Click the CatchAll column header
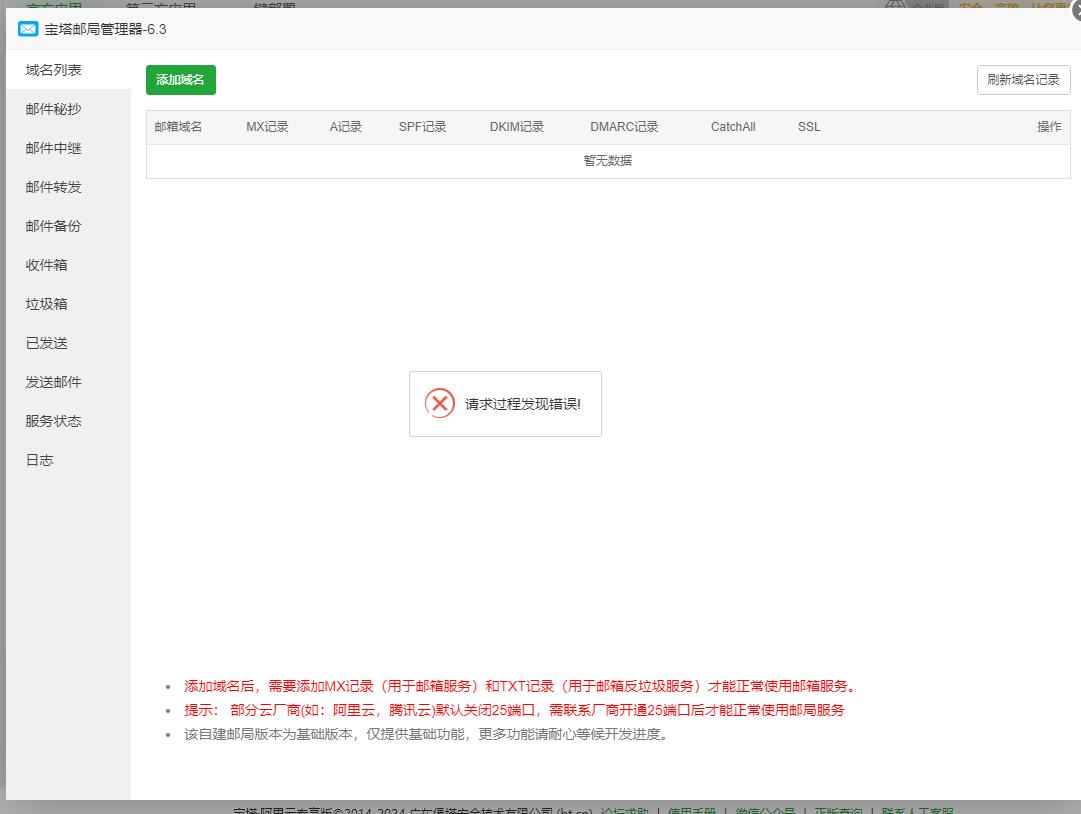The width and height of the screenshot is (1081, 814). click(734, 127)
